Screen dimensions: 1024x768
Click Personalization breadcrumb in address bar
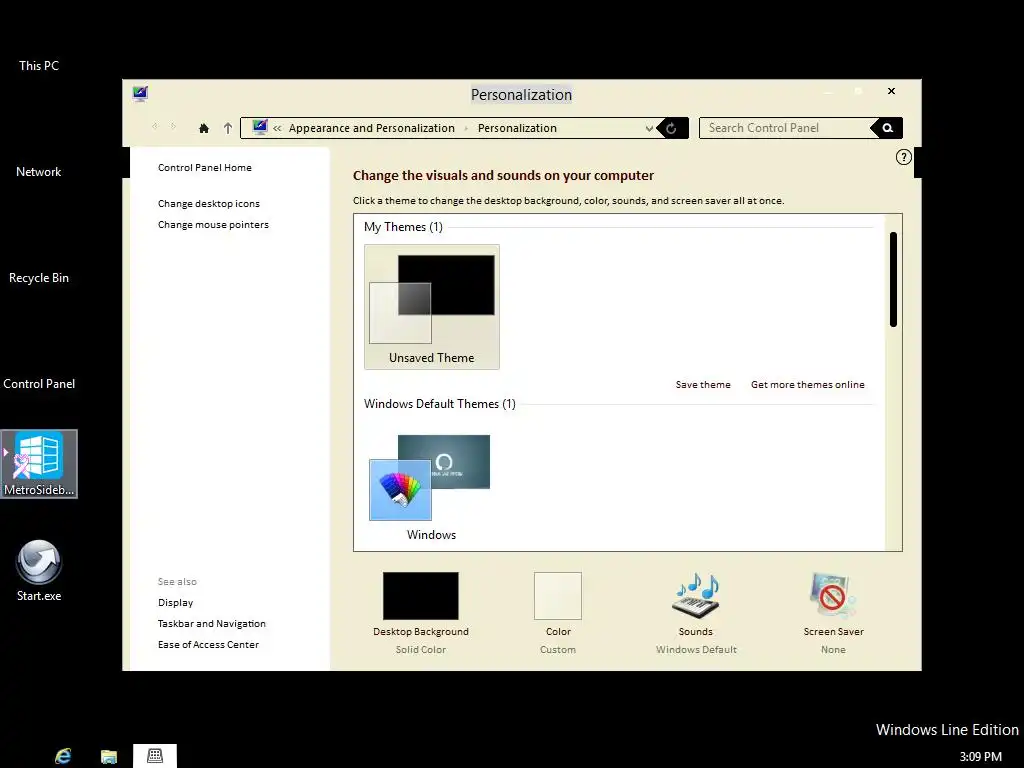[517, 128]
